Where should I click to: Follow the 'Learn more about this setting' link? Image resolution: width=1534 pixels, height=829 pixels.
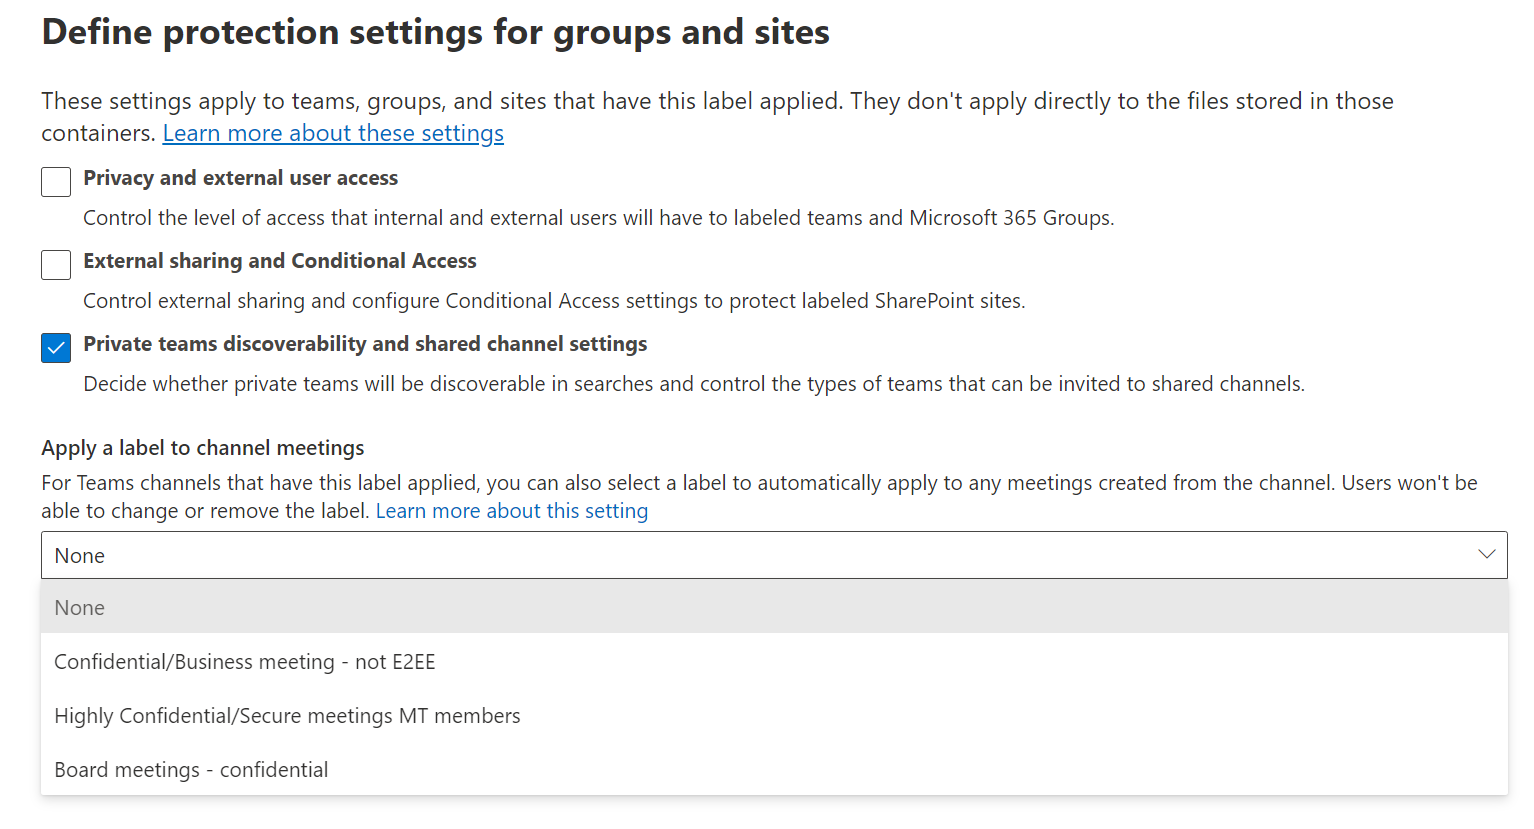pos(511,511)
